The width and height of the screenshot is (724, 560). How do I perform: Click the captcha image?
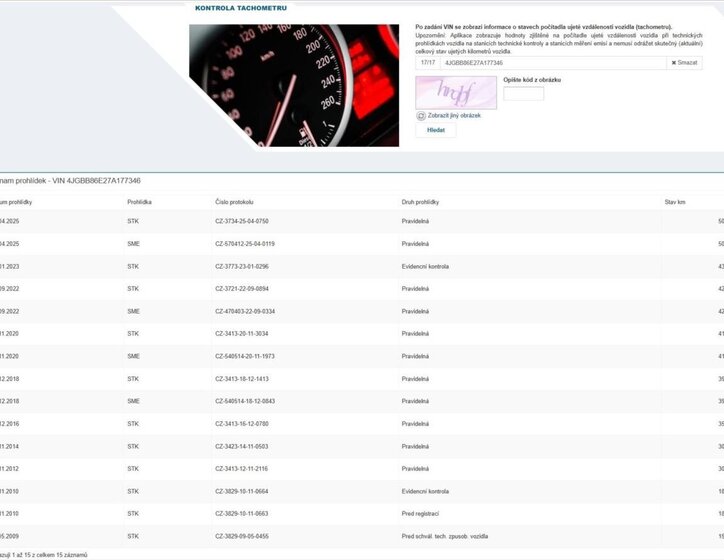(455, 92)
